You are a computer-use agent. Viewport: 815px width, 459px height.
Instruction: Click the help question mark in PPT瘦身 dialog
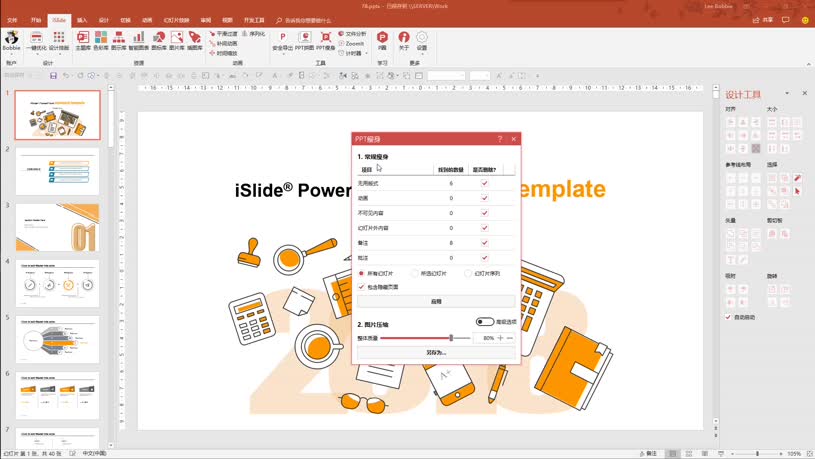pyautogui.click(x=499, y=139)
